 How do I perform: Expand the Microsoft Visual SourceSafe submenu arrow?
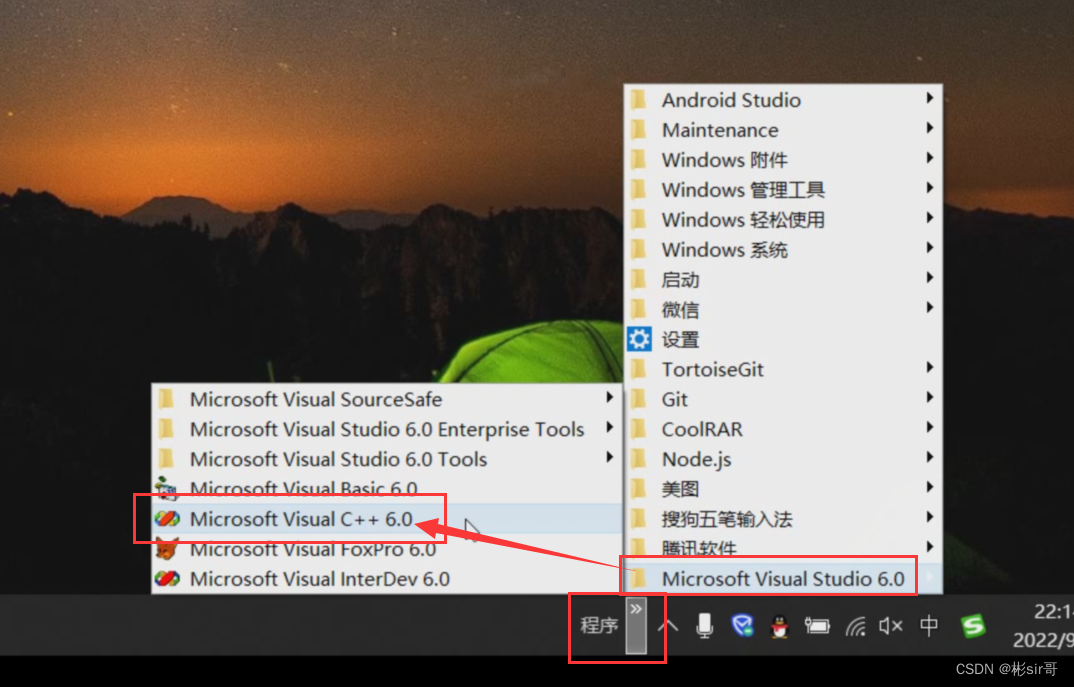click(609, 397)
